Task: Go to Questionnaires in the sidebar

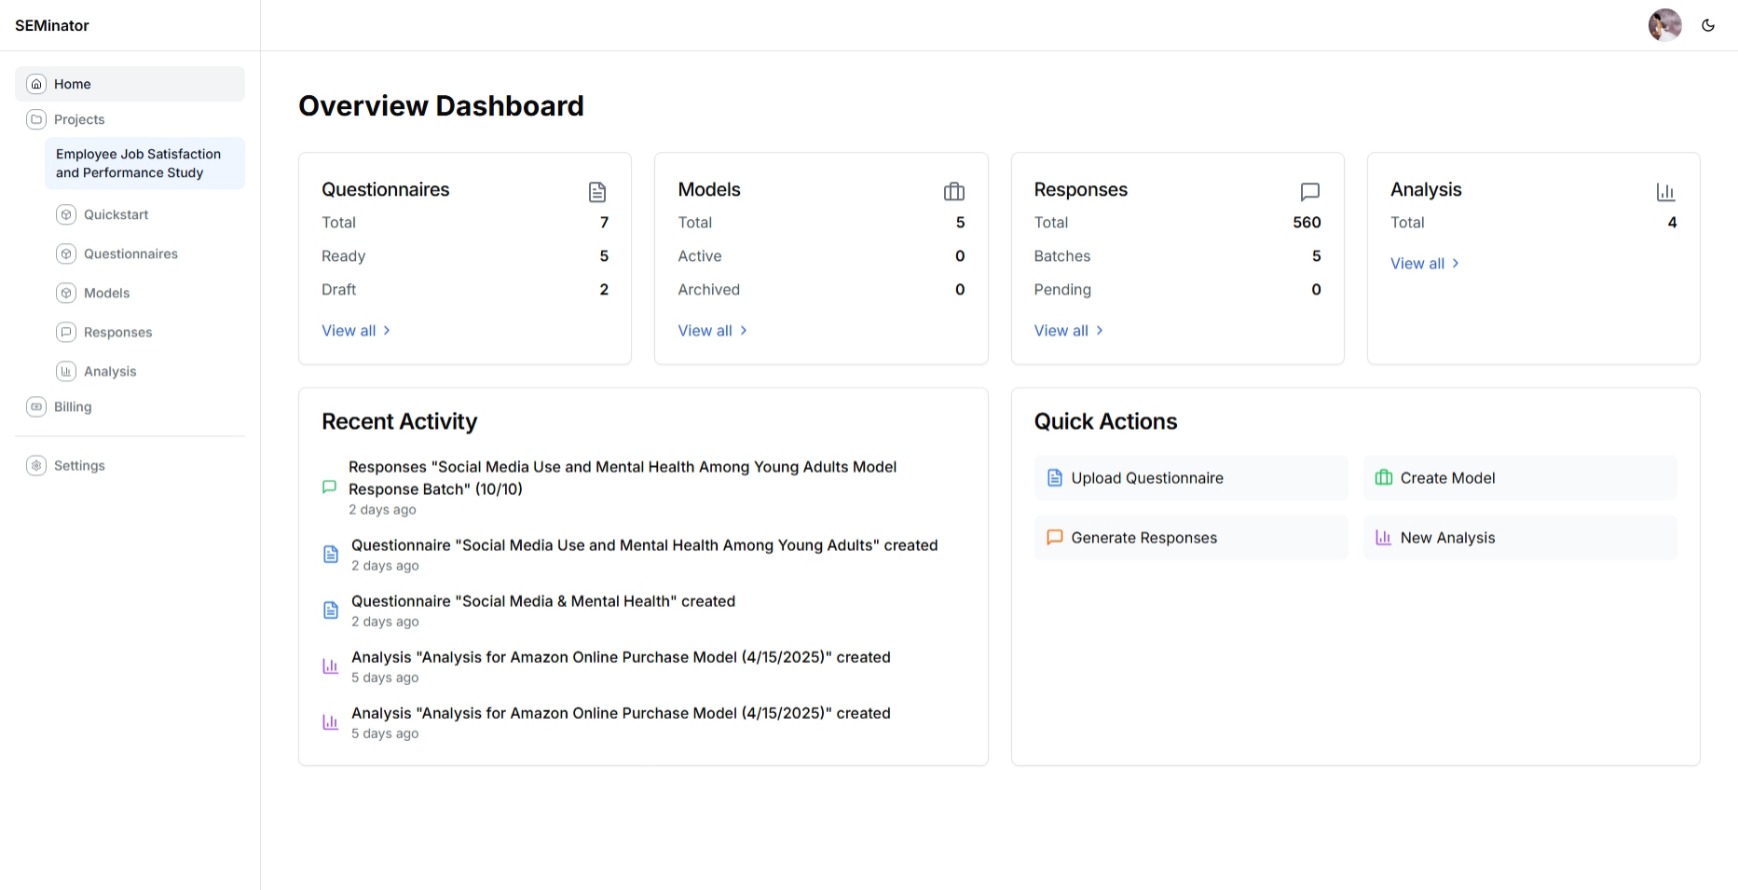Action: [130, 254]
